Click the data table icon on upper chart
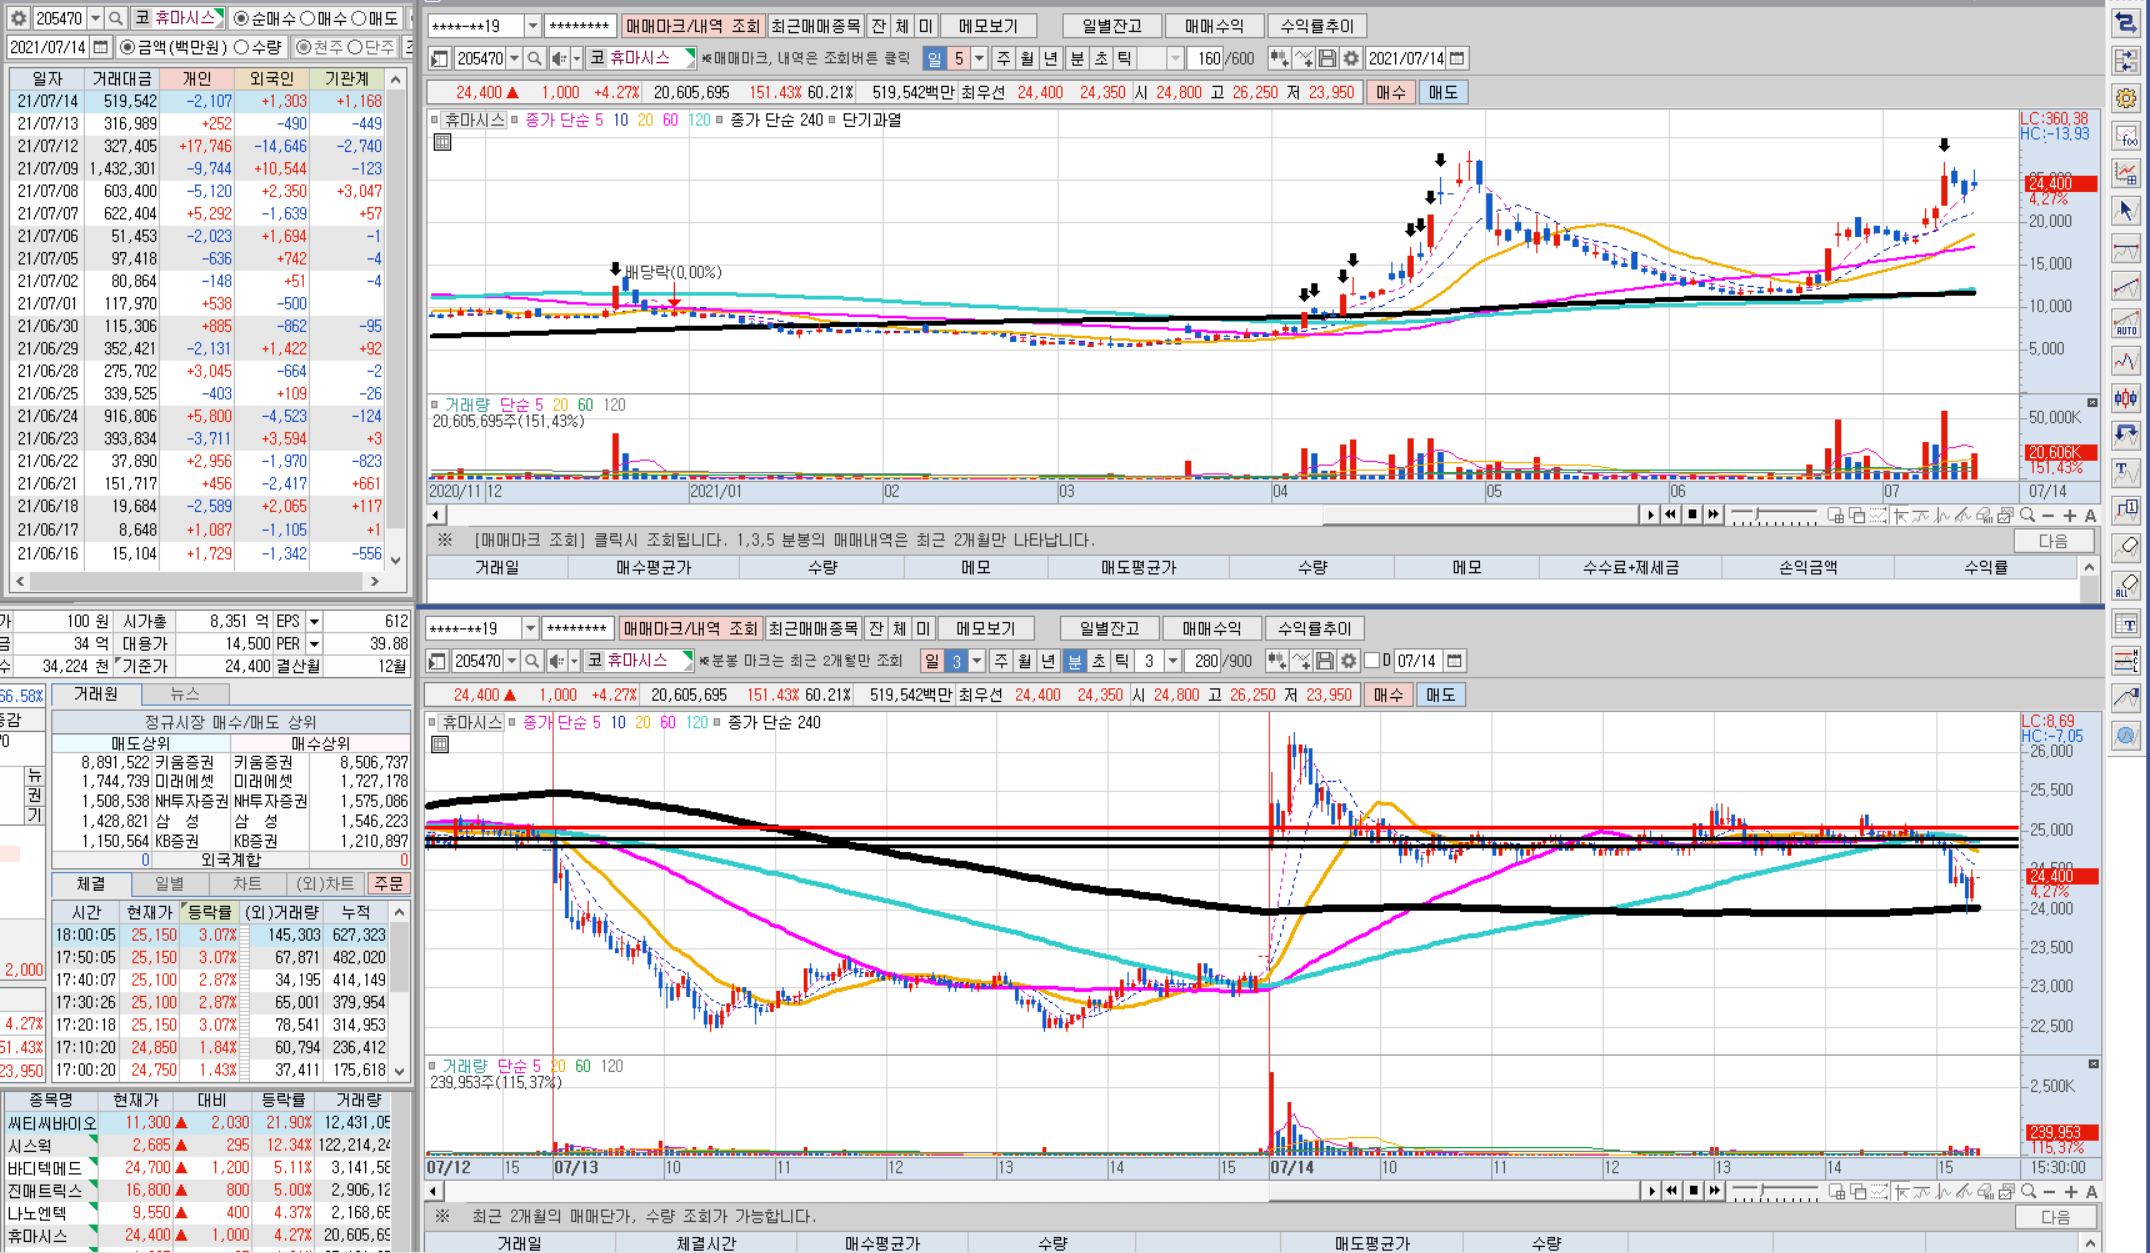Image resolution: width=2150 pixels, height=1253 pixels. tap(442, 142)
